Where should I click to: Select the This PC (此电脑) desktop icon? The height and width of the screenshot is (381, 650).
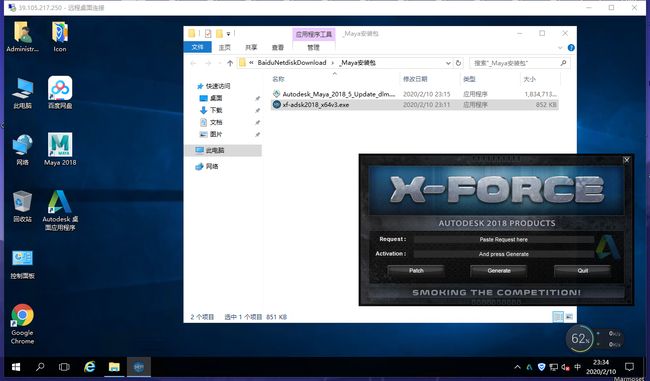[22, 93]
